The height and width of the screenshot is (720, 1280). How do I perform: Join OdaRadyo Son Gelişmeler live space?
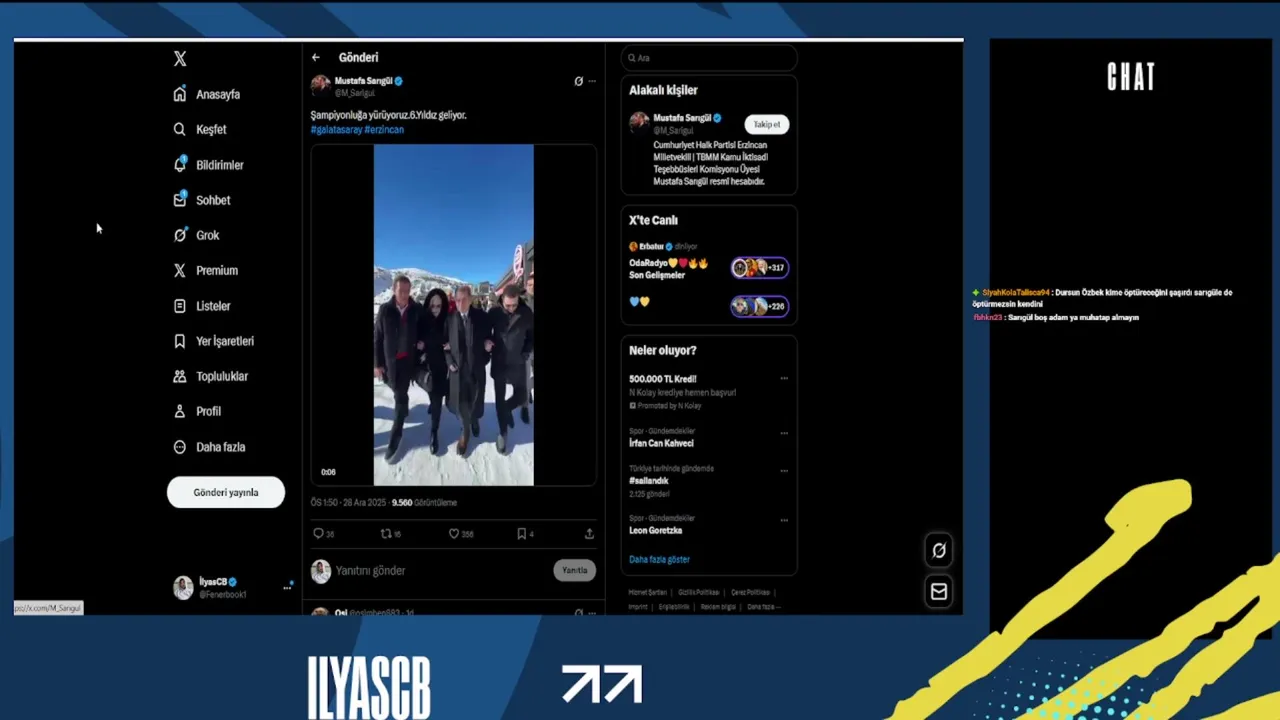pos(669,269)
